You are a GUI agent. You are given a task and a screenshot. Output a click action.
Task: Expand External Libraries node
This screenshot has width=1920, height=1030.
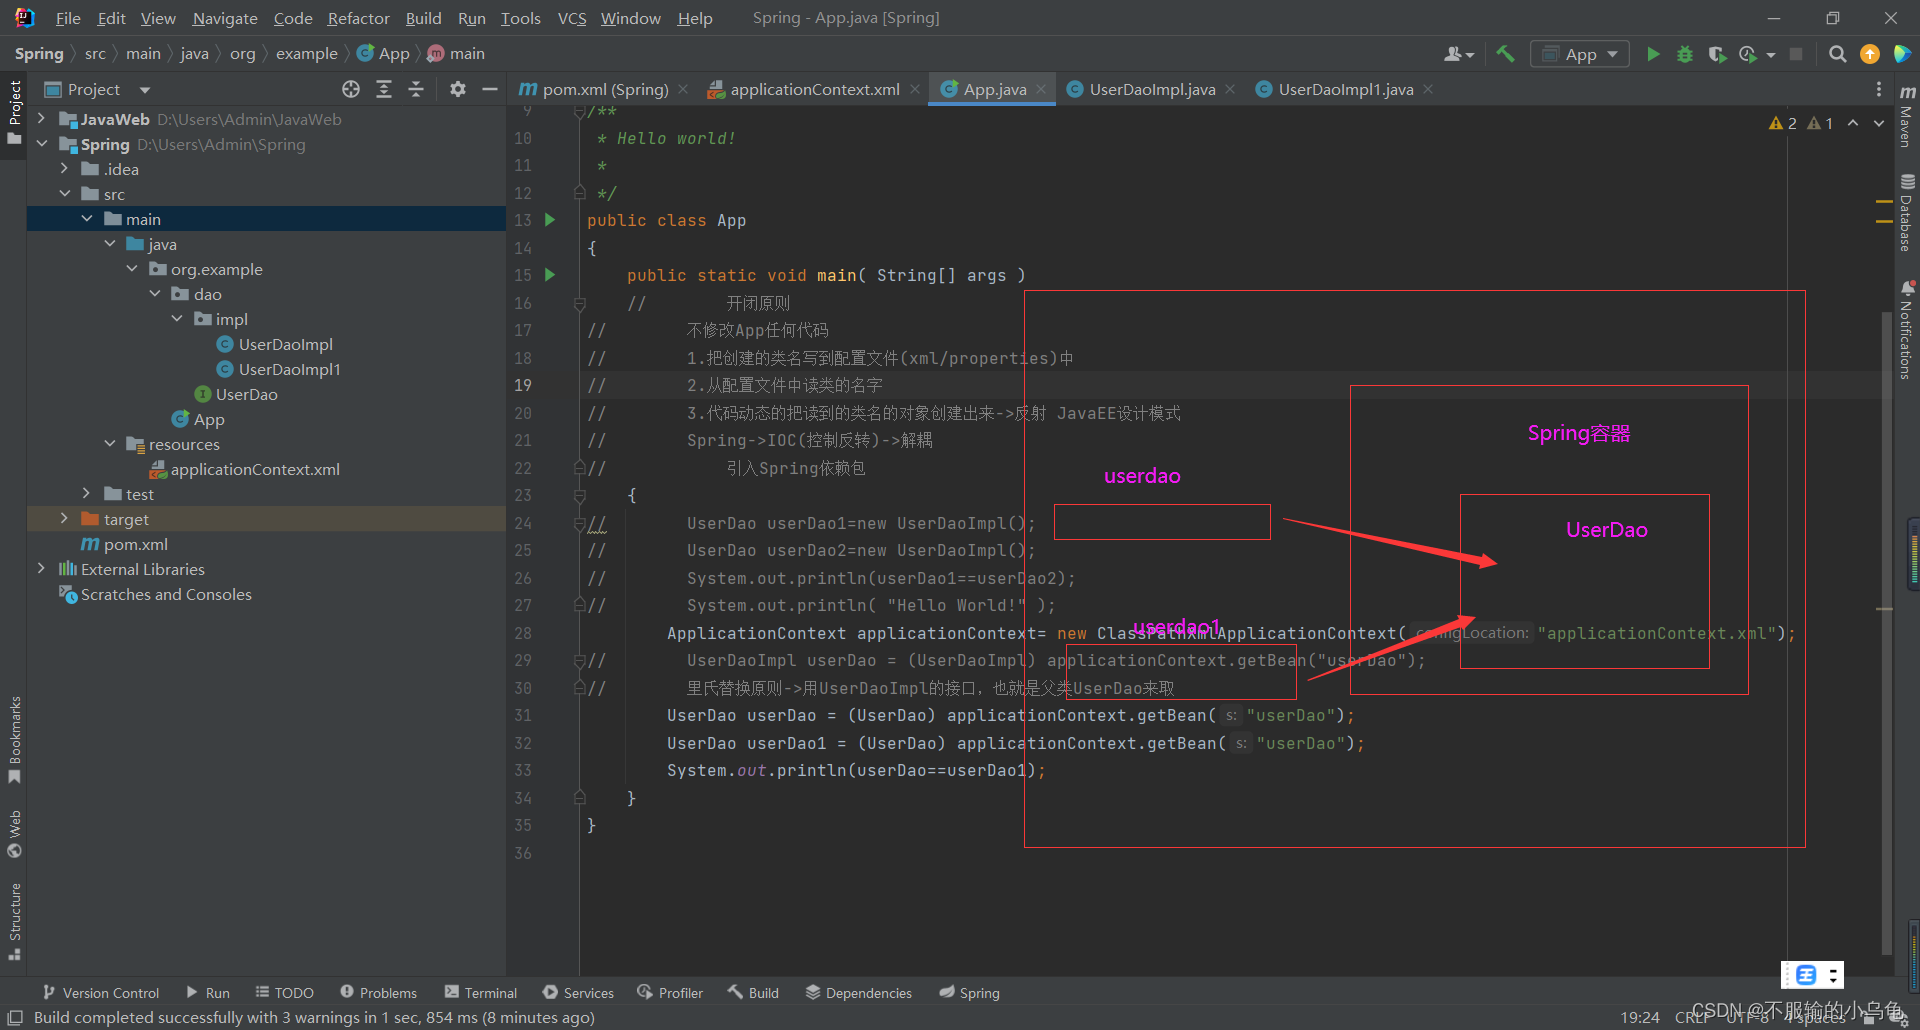[x=41, y=569]
